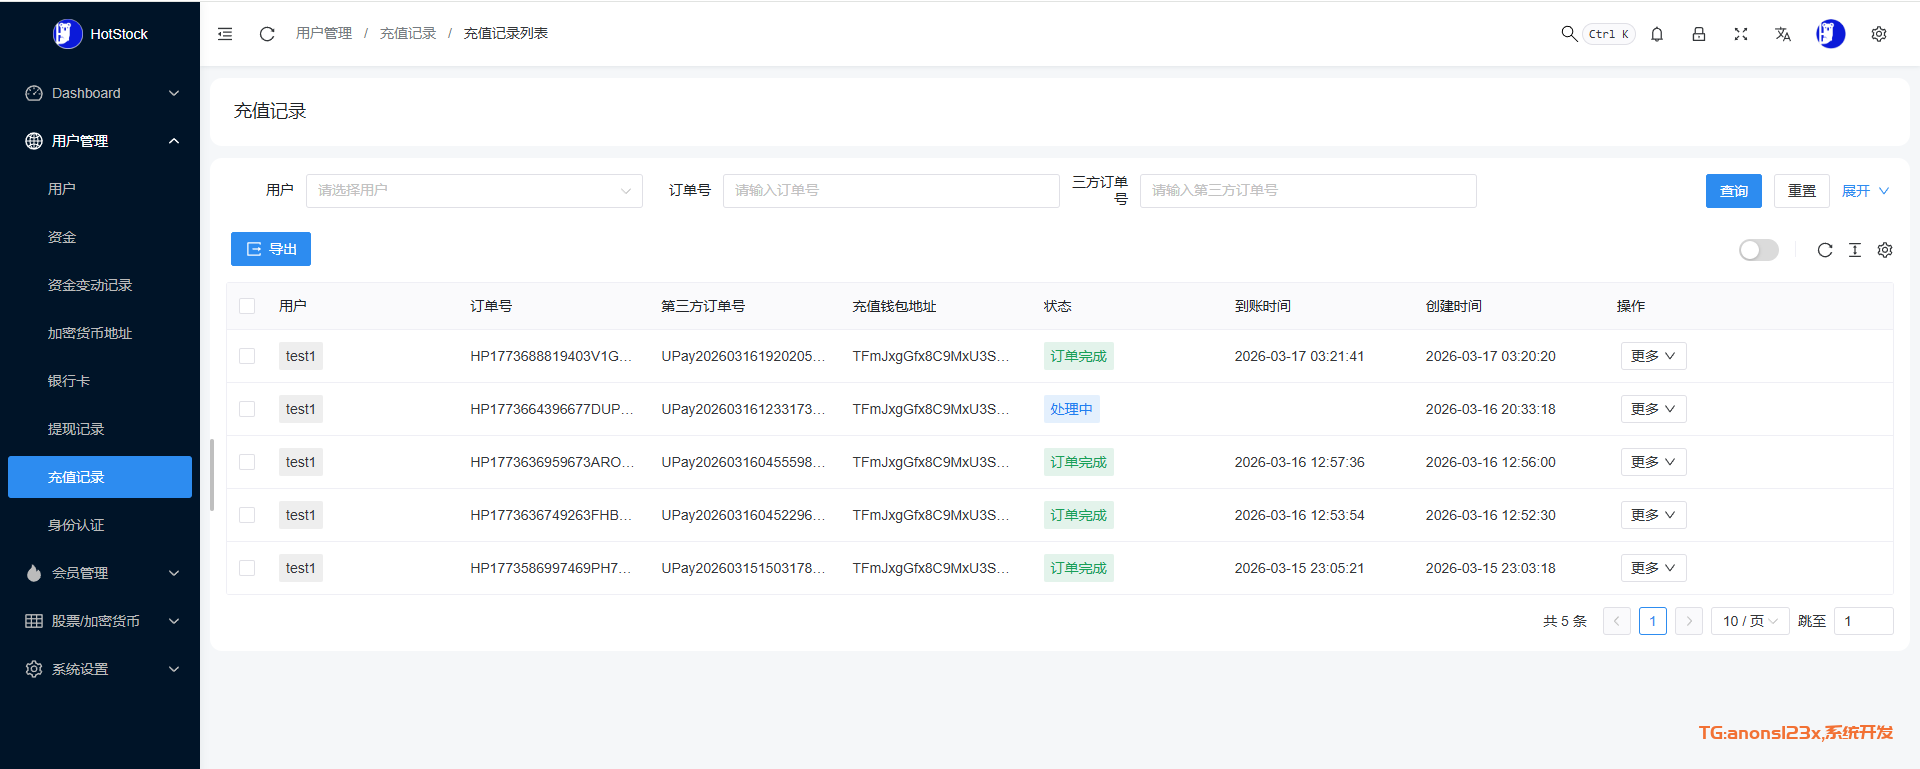Expand the 系统设置 sidebar menu
Viewport: 1920px width, 769px height.
tap(100, 669)
